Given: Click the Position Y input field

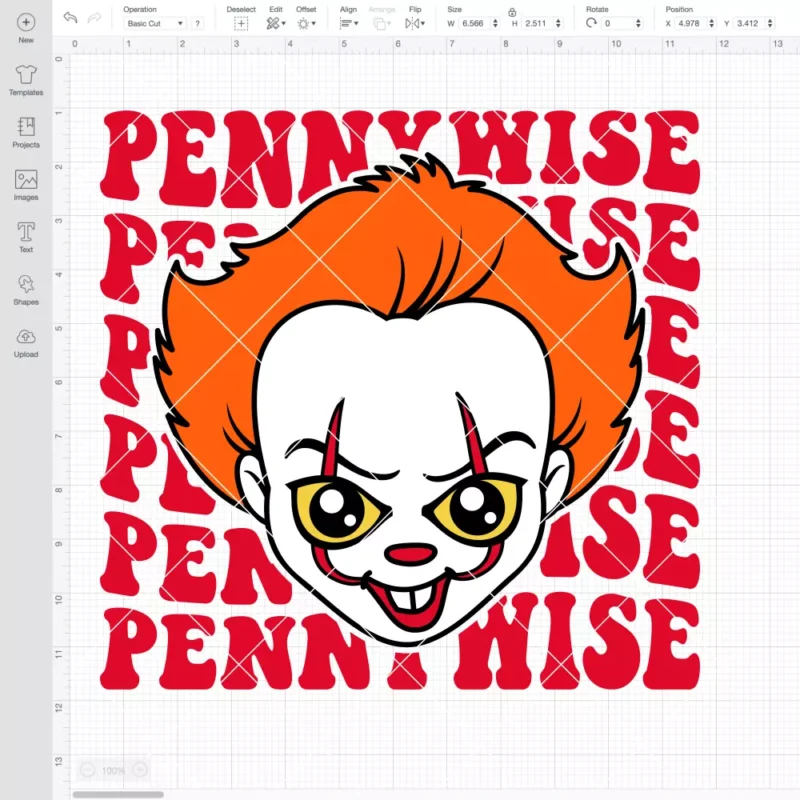Looking at the screenshot, I should click(x=749, y=23).
